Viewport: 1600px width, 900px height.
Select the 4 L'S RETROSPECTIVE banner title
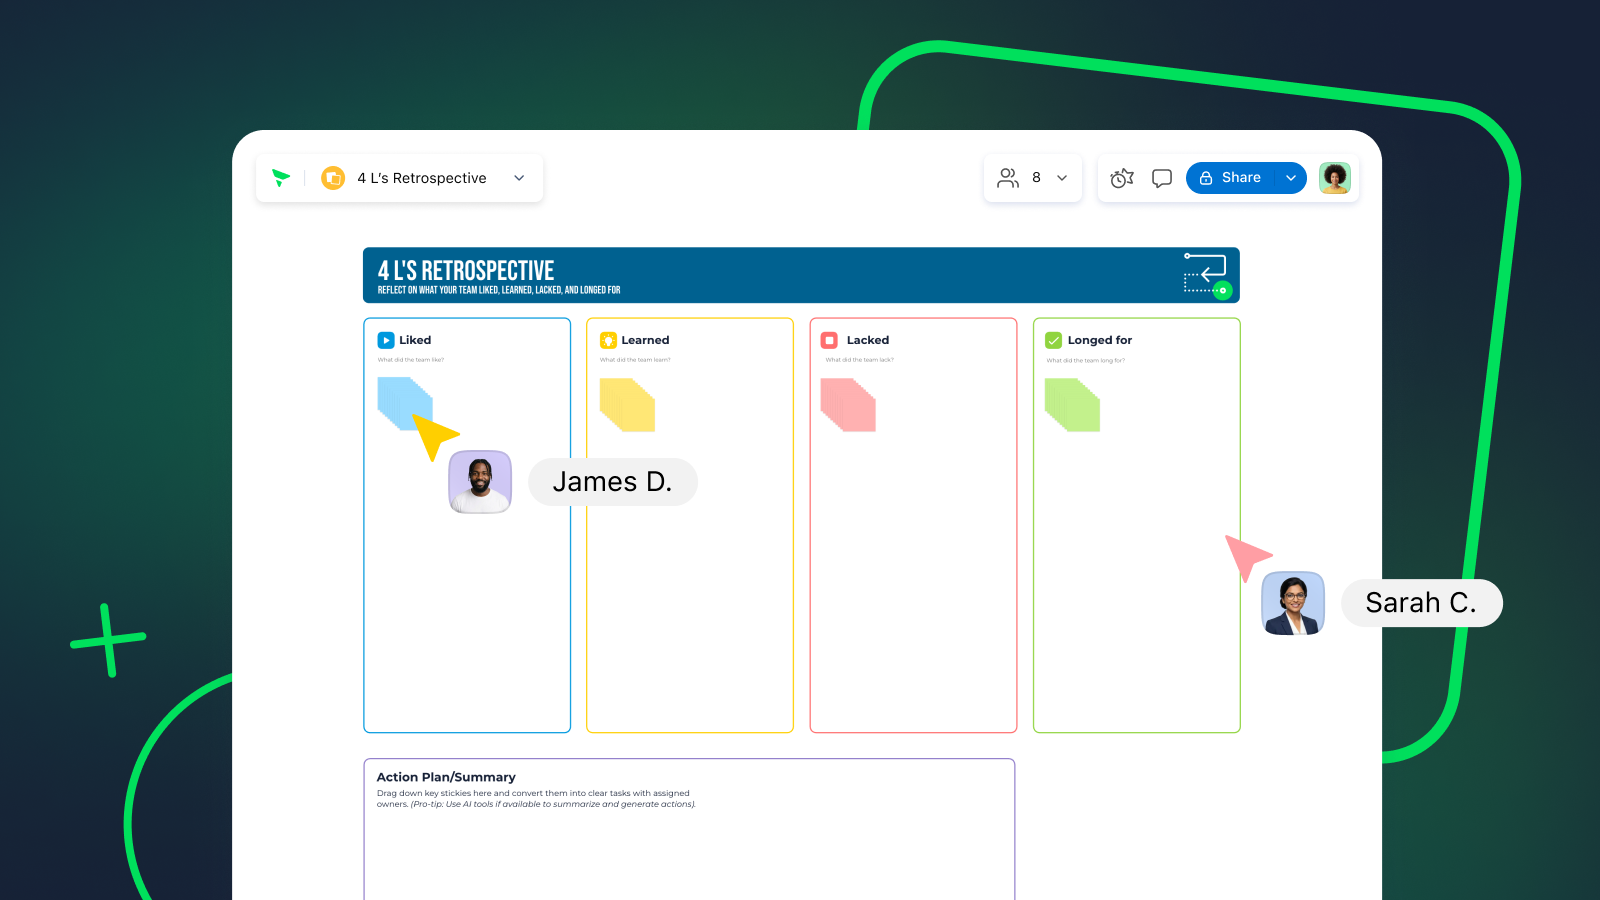coord(466,270)
